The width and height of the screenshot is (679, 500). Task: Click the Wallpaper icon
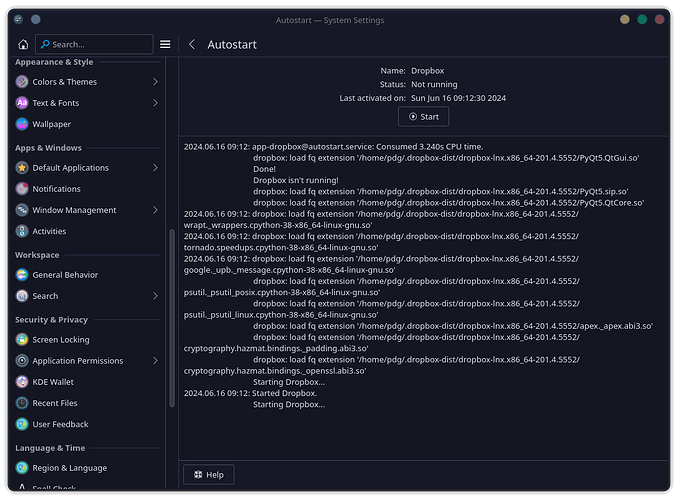point(22,124)
